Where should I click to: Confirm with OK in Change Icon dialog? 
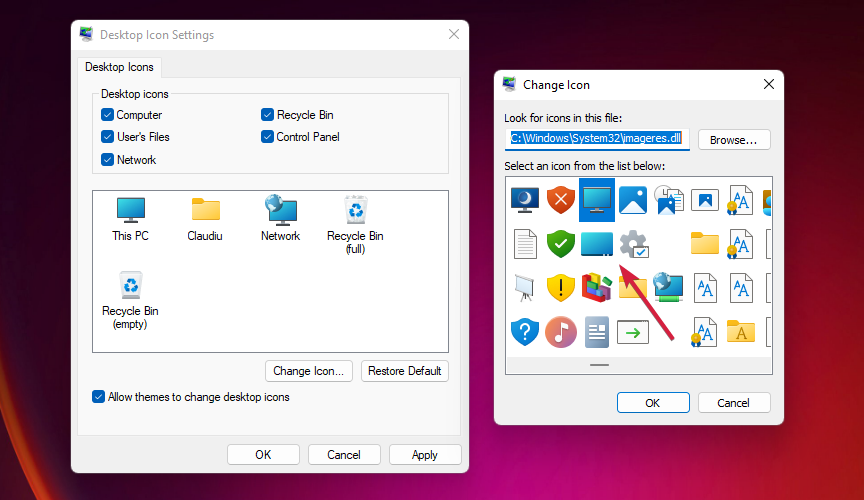click(653, 403)
